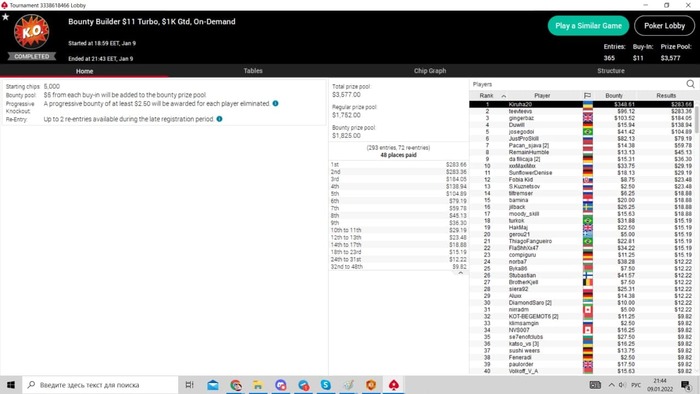Select player Fobia Kid row
The image size is (700, 394).
point(582,179)
